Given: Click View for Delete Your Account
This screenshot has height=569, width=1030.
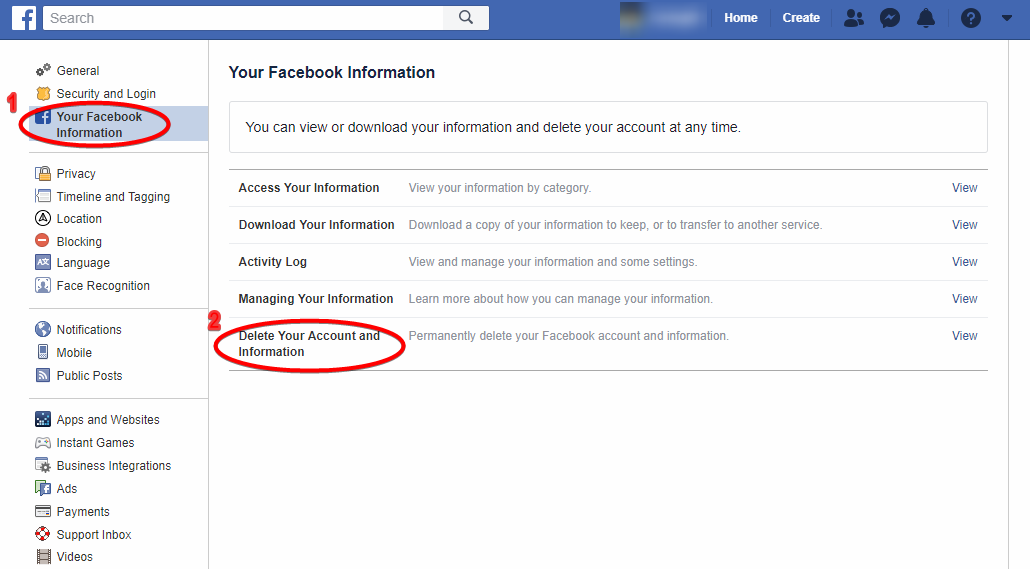Looking at the screenshot, I should tap(964, 336).
